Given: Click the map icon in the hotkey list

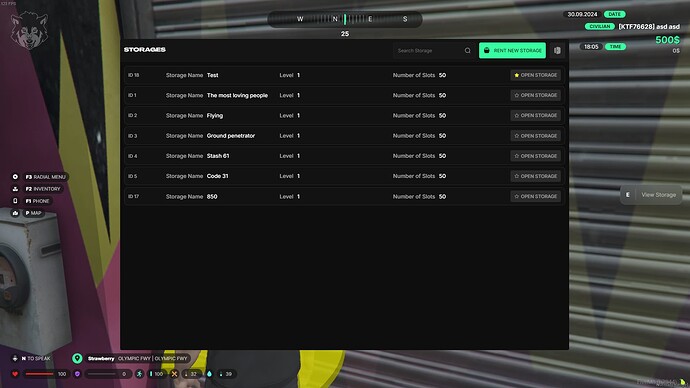Looking at the screenshot, I should tap(15, 213).
